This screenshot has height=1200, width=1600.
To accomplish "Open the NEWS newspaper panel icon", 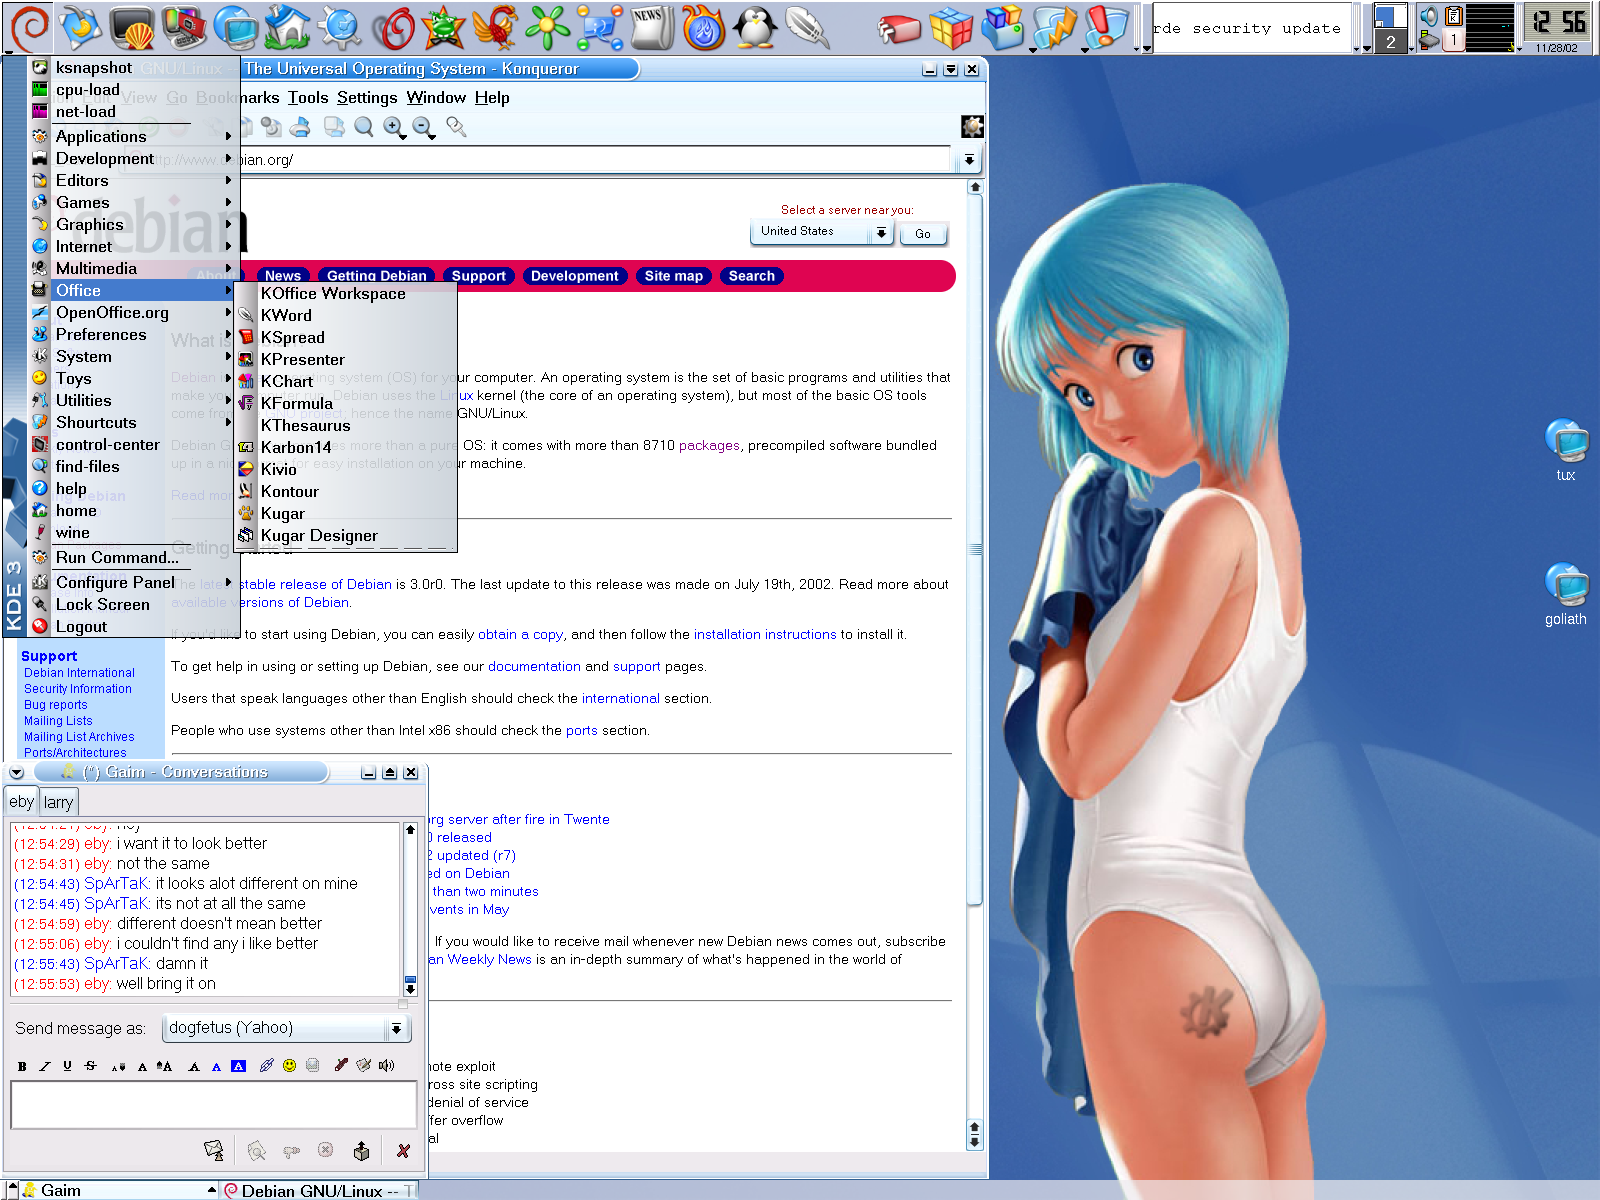I will coord(652,27).
